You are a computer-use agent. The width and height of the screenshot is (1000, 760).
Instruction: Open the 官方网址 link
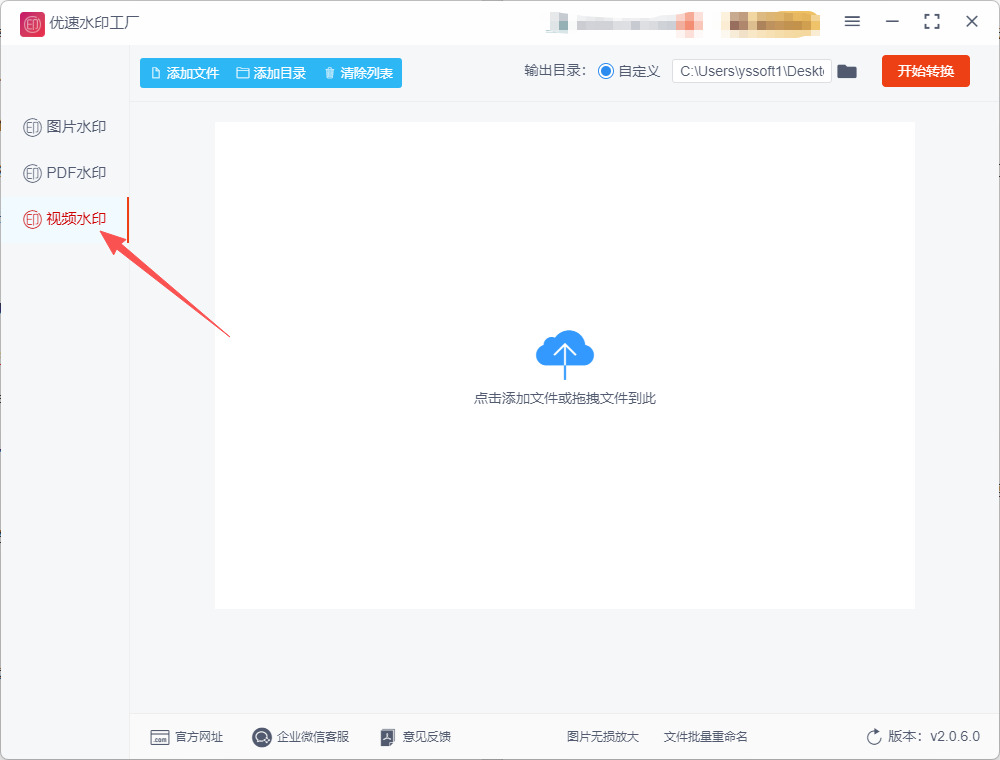[186, 737]
